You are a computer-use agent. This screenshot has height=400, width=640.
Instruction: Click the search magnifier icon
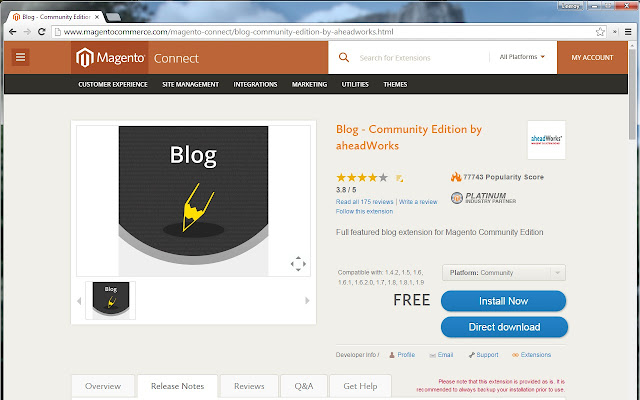point(344,58)
